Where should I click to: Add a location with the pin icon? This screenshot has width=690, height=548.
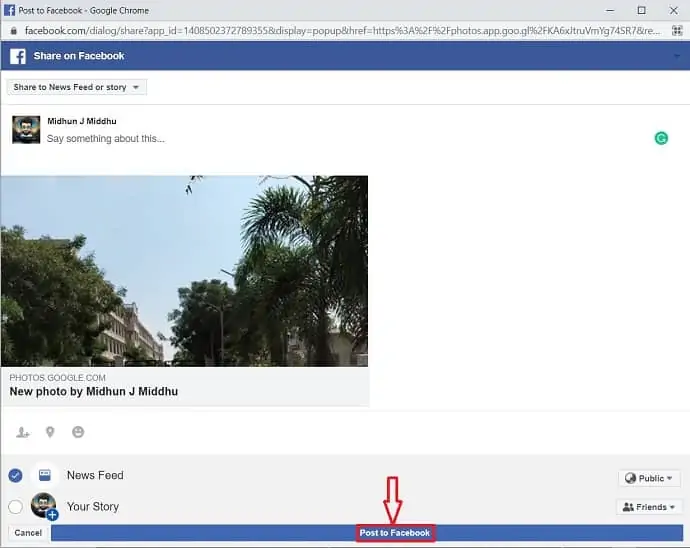point(50,432)
